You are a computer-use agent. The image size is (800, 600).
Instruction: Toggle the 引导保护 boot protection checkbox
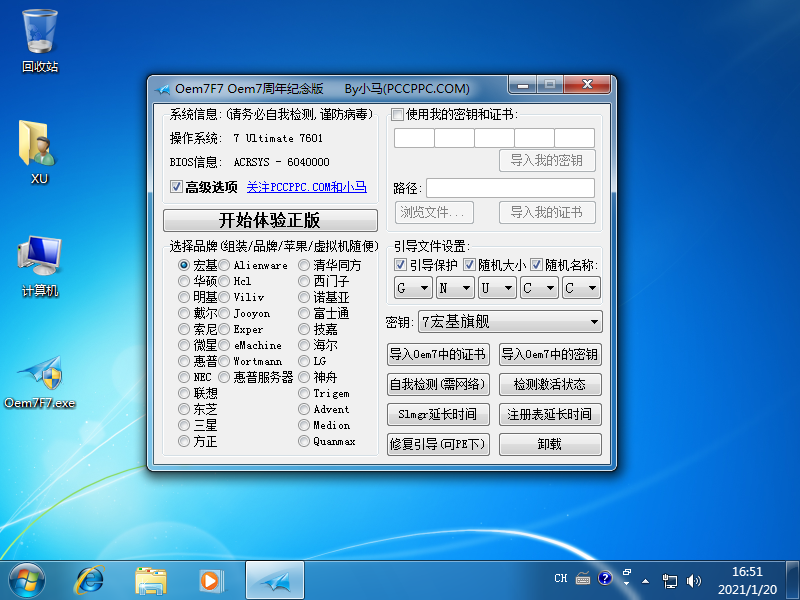pyautogui.click(x=401, y=265)
